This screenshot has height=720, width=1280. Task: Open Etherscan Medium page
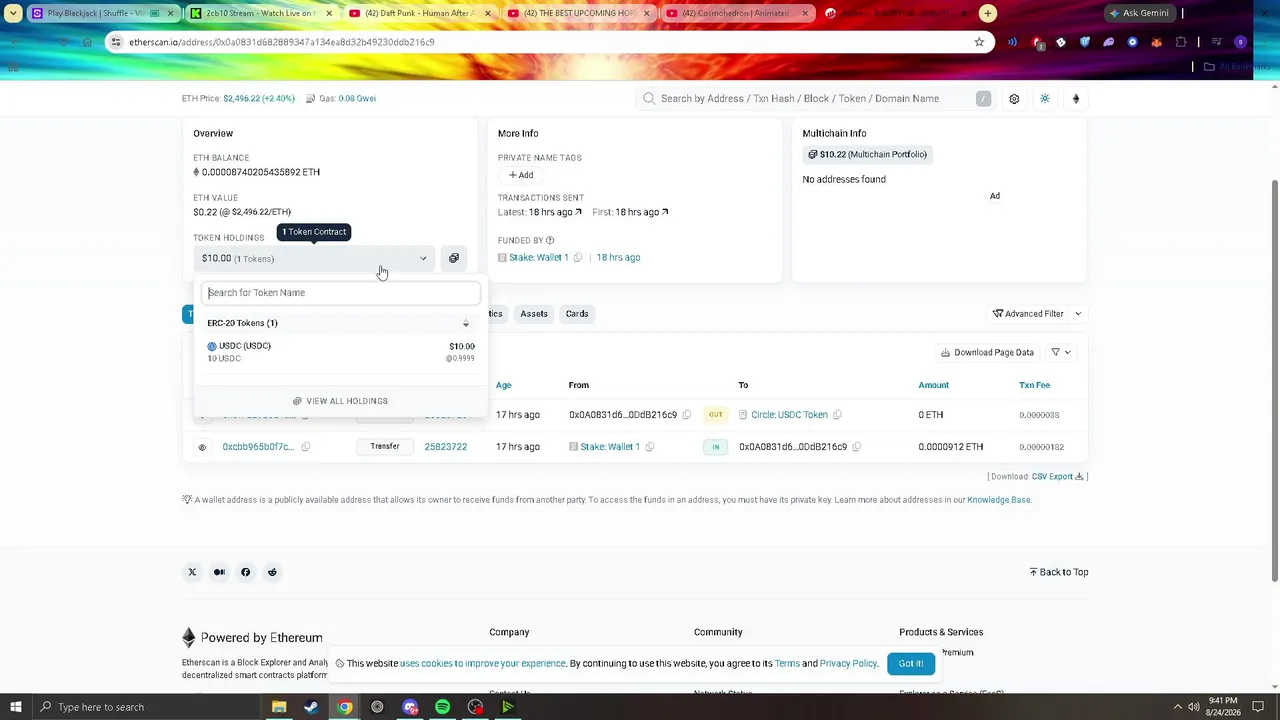coord(219,572)
